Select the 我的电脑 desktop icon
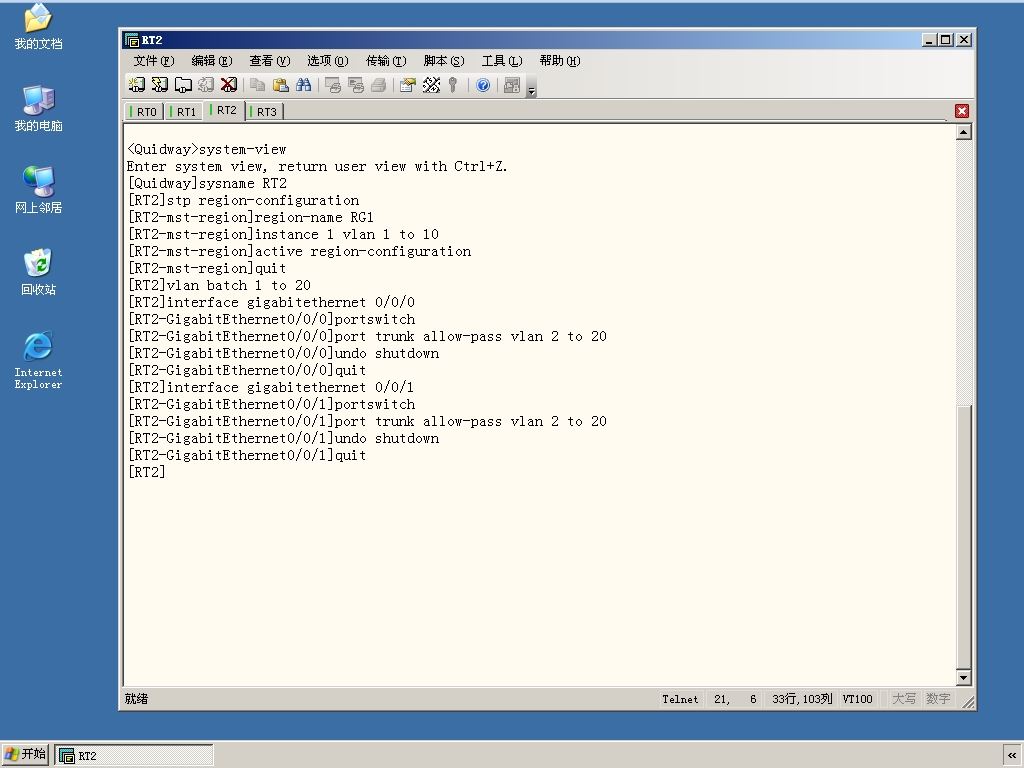This screenshot has height=768, width=1024. [x=39, y=109]
